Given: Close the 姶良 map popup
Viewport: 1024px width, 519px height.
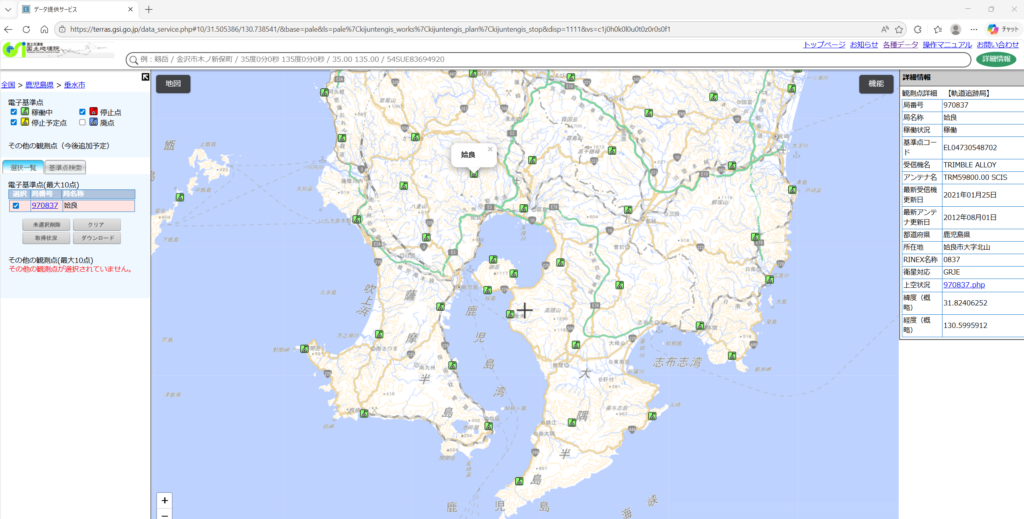Looking at the screenshot, I should (x=490, y=149).
